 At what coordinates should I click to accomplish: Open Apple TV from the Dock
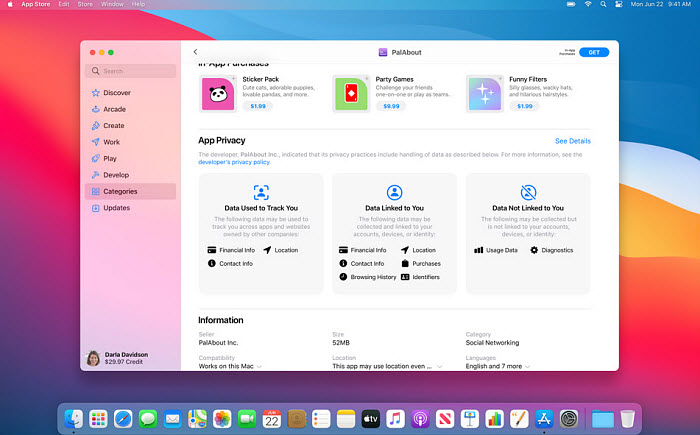[371, 419]
